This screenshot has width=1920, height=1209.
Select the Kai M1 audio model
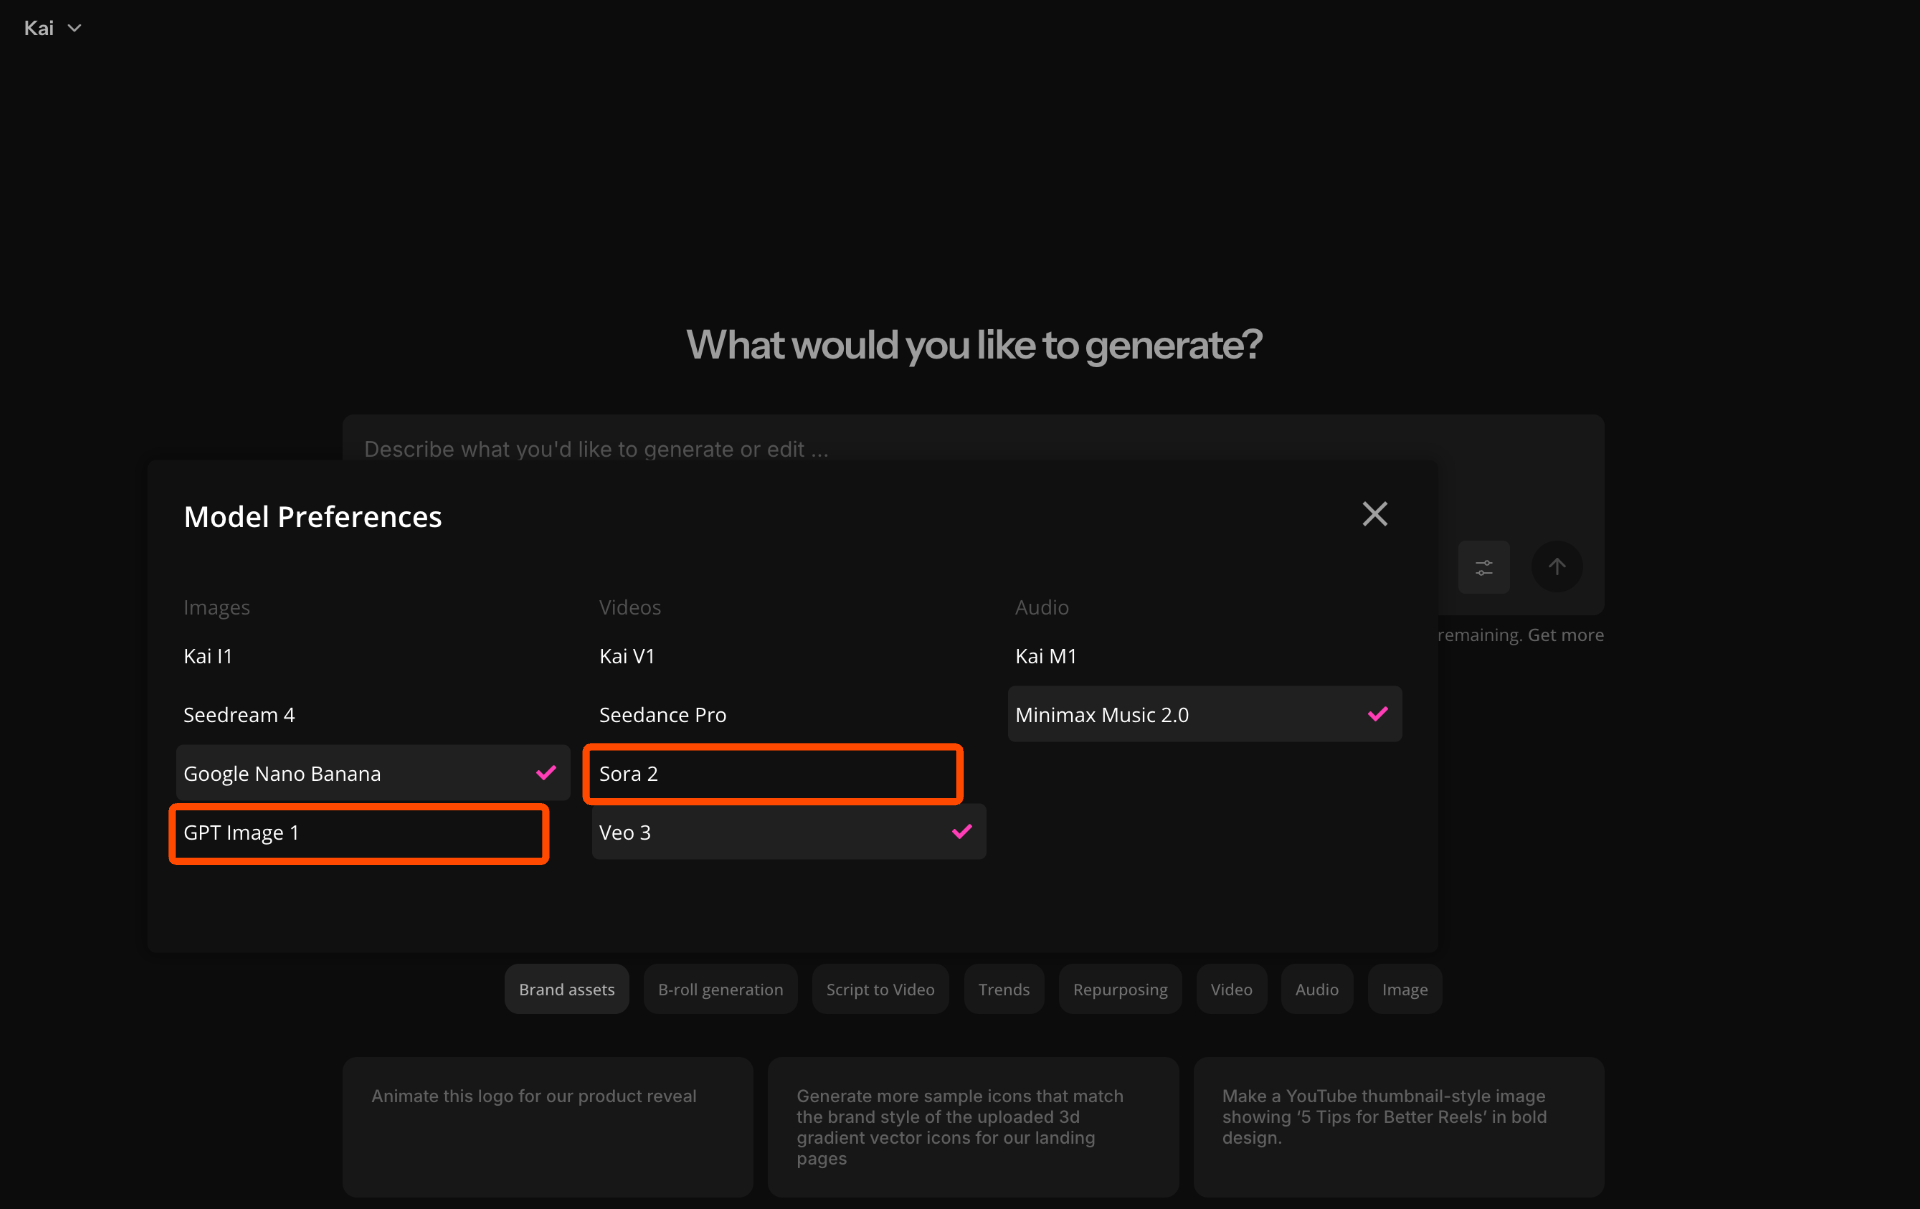click(x=1045, y=656)
